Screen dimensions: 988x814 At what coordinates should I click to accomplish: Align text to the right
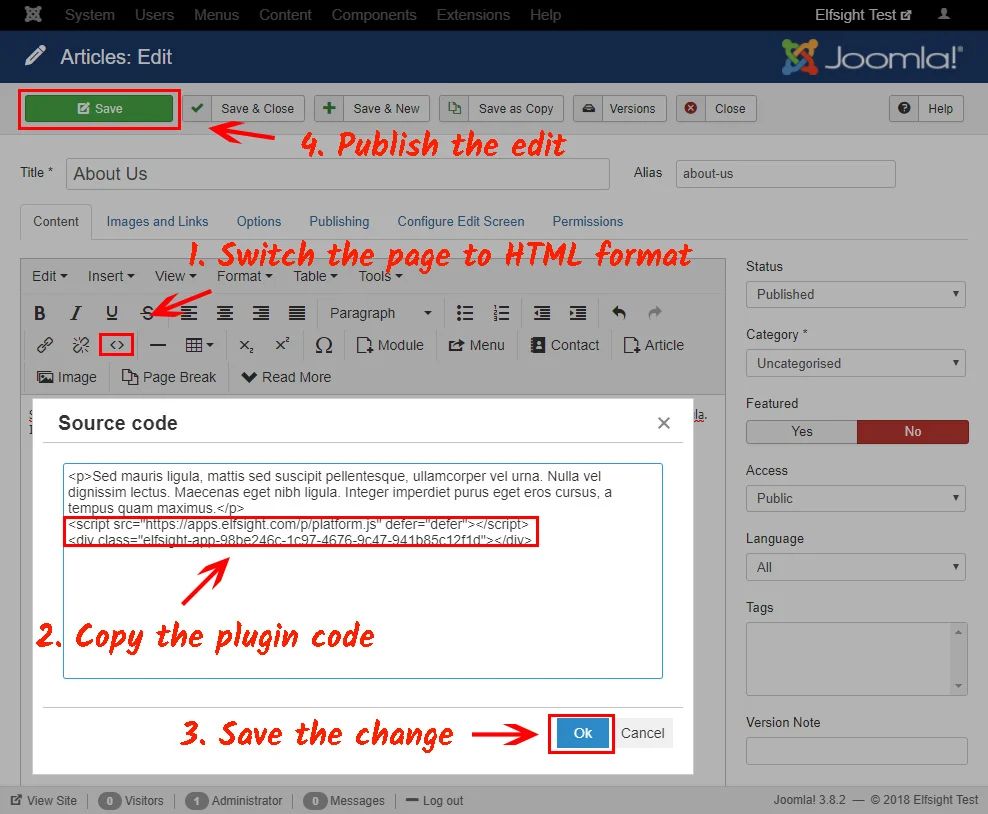tap(261, 312)
